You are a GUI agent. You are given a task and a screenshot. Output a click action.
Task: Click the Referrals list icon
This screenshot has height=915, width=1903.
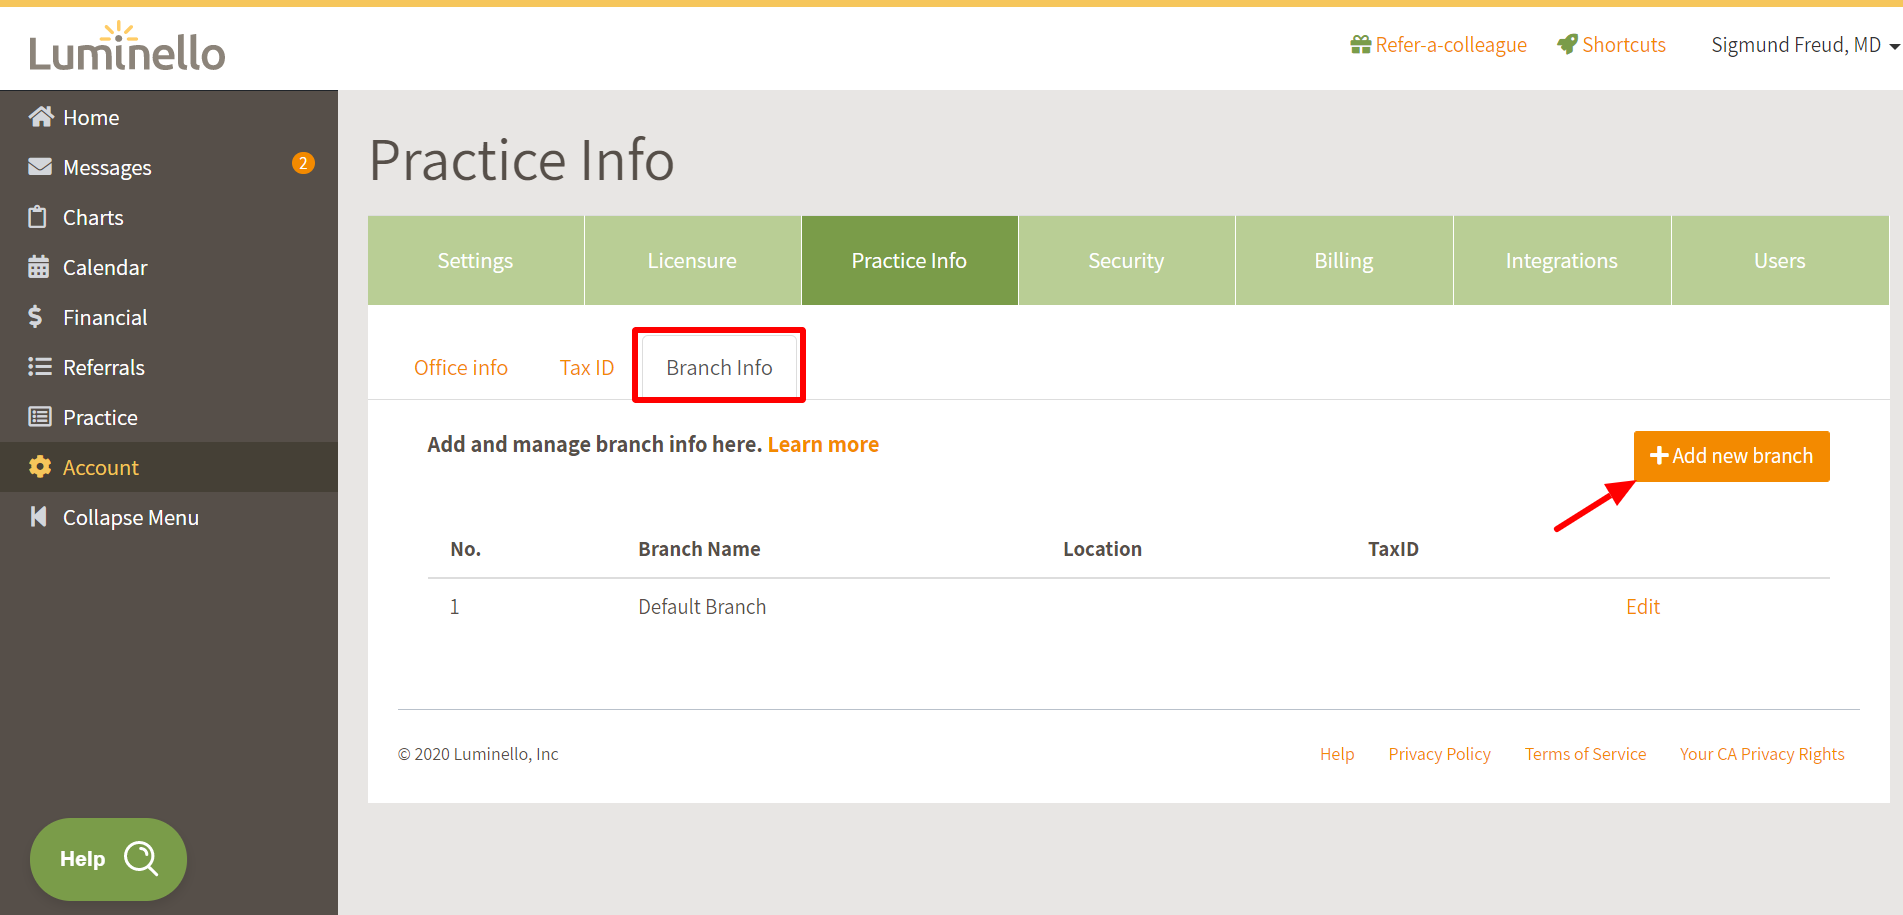[x=39, y=367]
